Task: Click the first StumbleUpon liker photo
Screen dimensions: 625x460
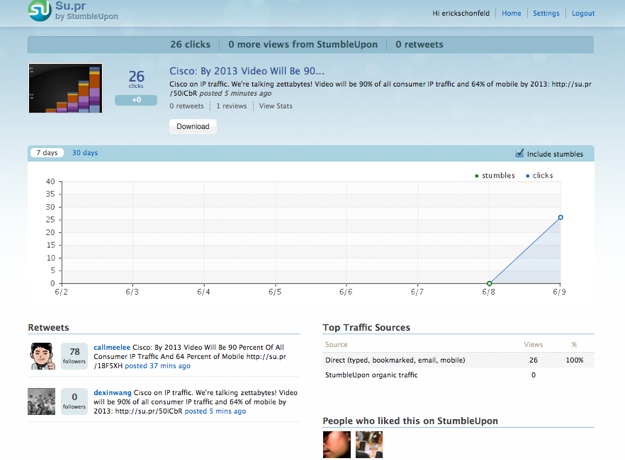Action: (x=337, y=444)
